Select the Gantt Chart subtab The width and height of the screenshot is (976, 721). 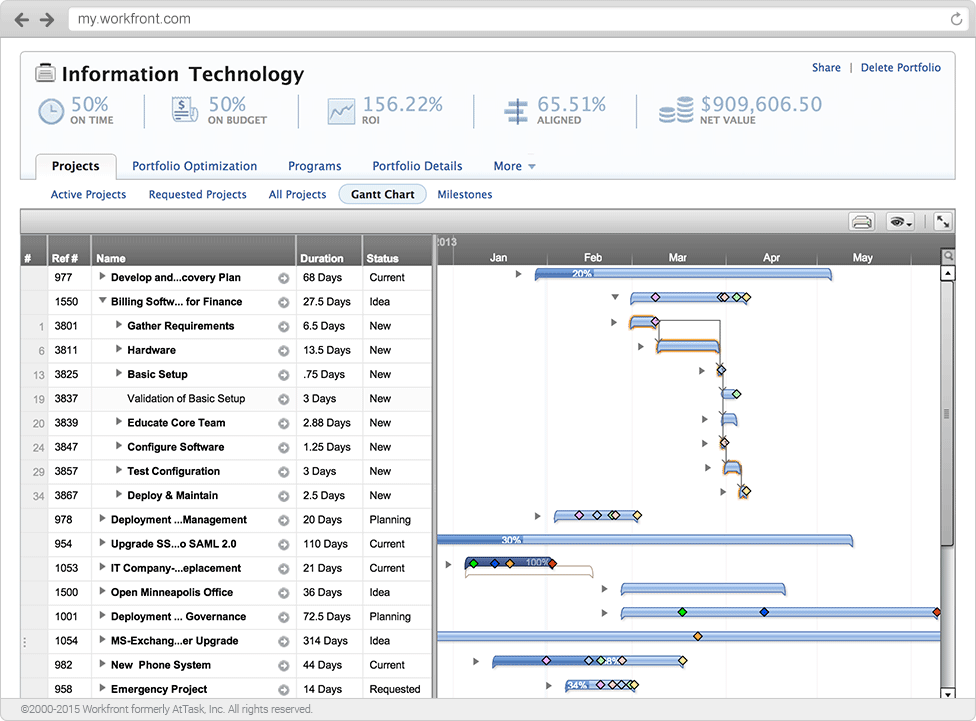pyautogui.click(x=382, y=194)
